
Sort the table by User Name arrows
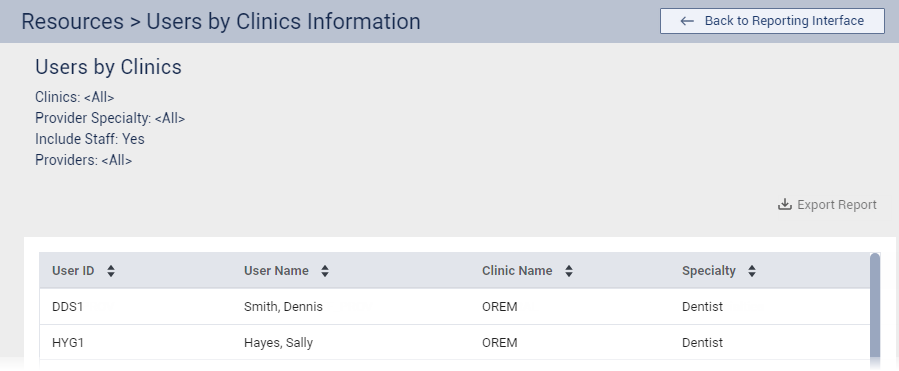(x=325, y=271)
